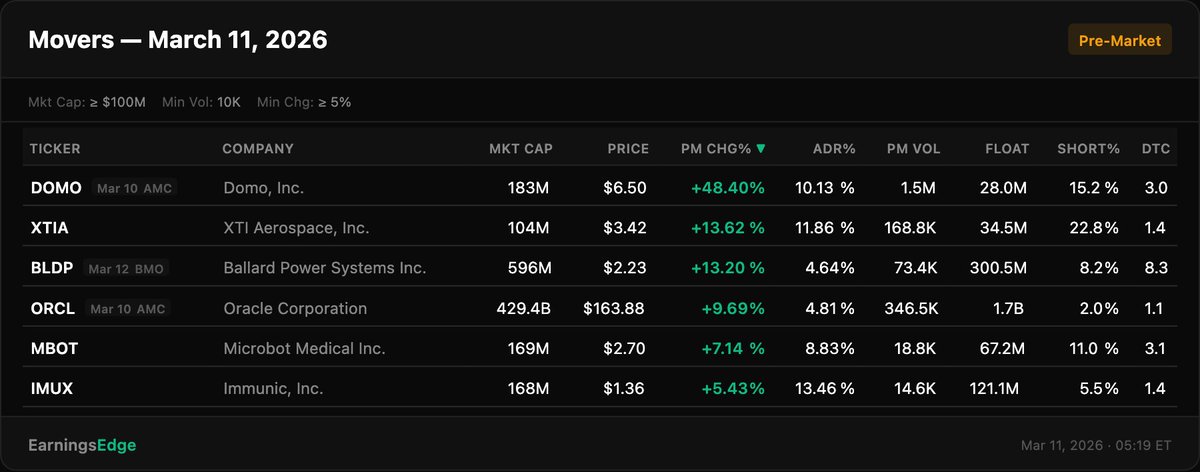
Task: Click the Movers — March 11, 2026 title
Action: coord(178,41)
